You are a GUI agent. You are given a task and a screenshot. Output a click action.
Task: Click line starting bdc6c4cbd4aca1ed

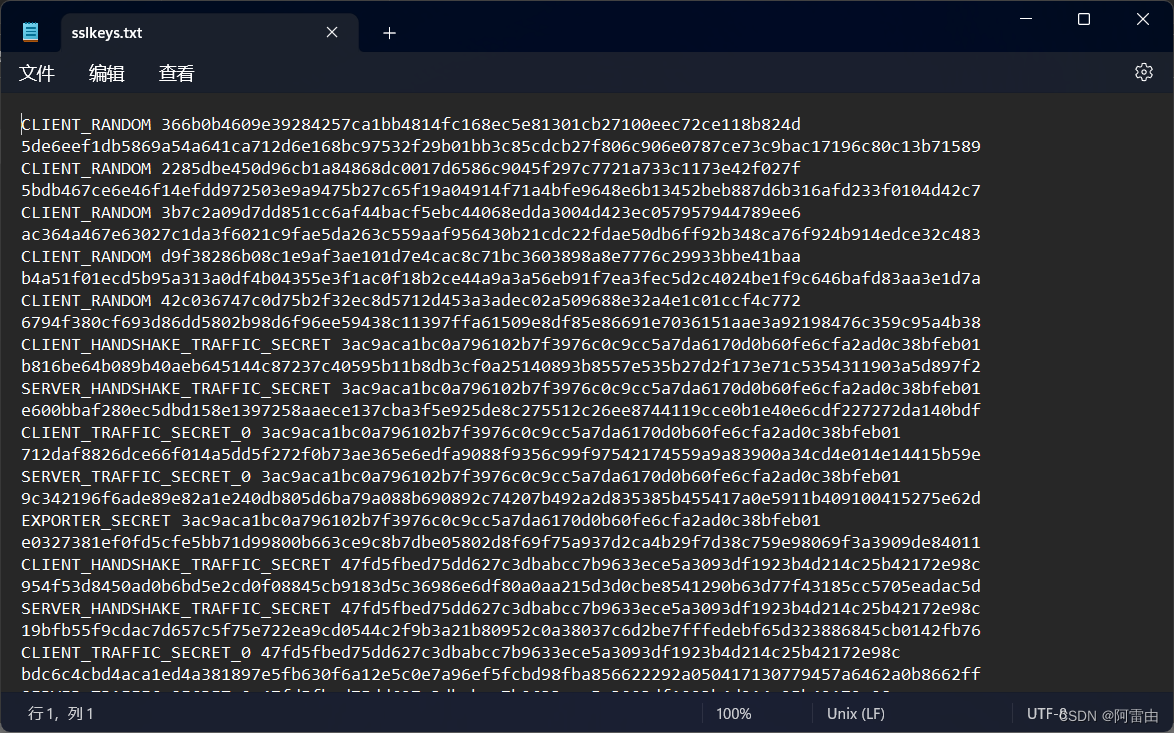(x=501, y=675)
